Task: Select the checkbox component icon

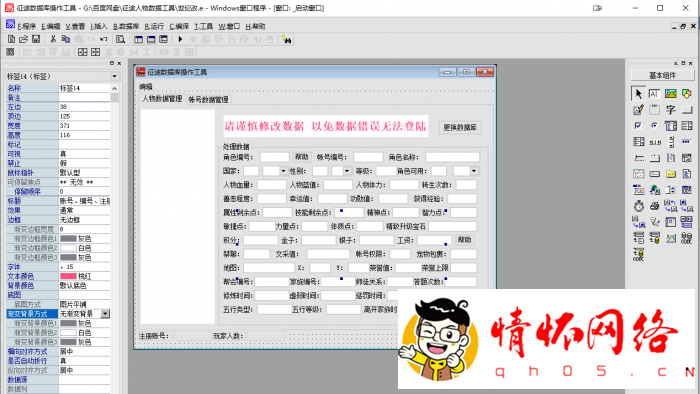Action: pyautogui.click(x=638, y=125)
